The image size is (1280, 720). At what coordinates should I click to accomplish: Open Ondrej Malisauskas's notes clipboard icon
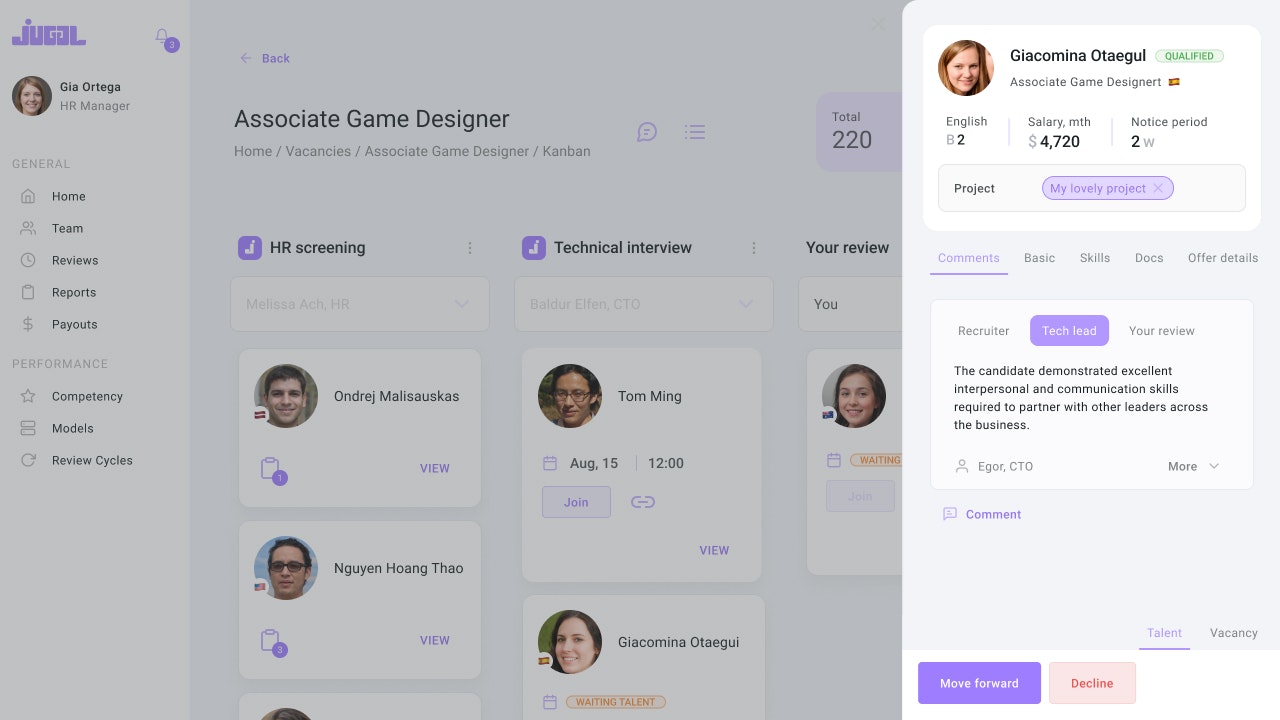coord(271,469)
